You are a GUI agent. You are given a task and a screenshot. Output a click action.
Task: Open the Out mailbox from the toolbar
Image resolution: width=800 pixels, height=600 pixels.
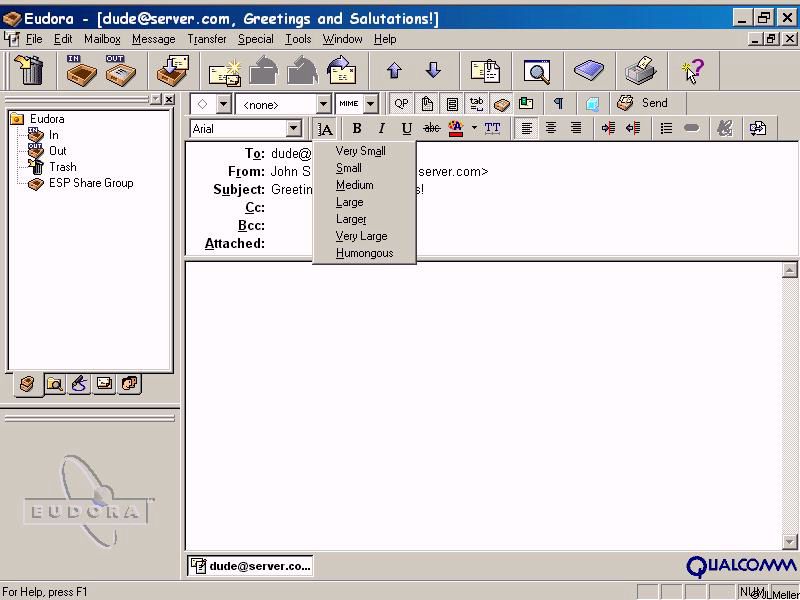(120, 70)
